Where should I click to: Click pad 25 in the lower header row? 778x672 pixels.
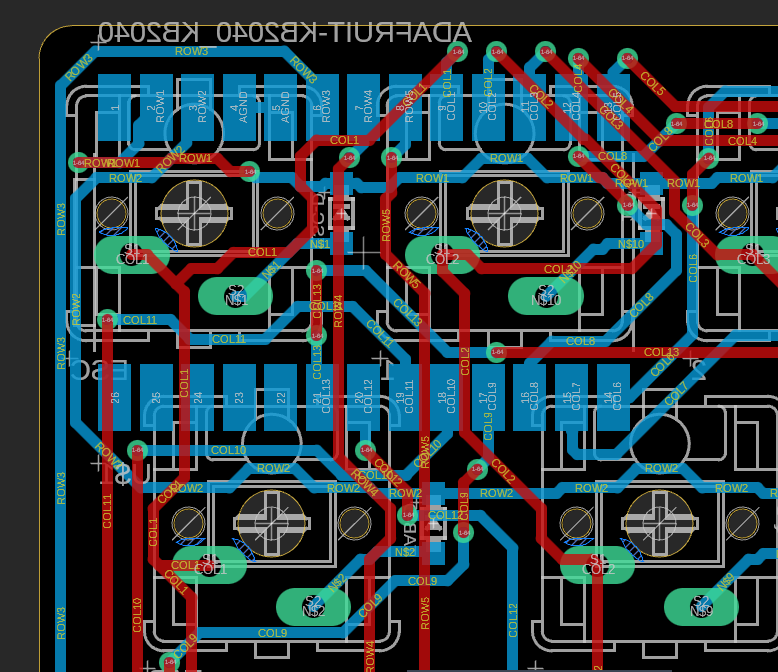(x=156, y=397)
